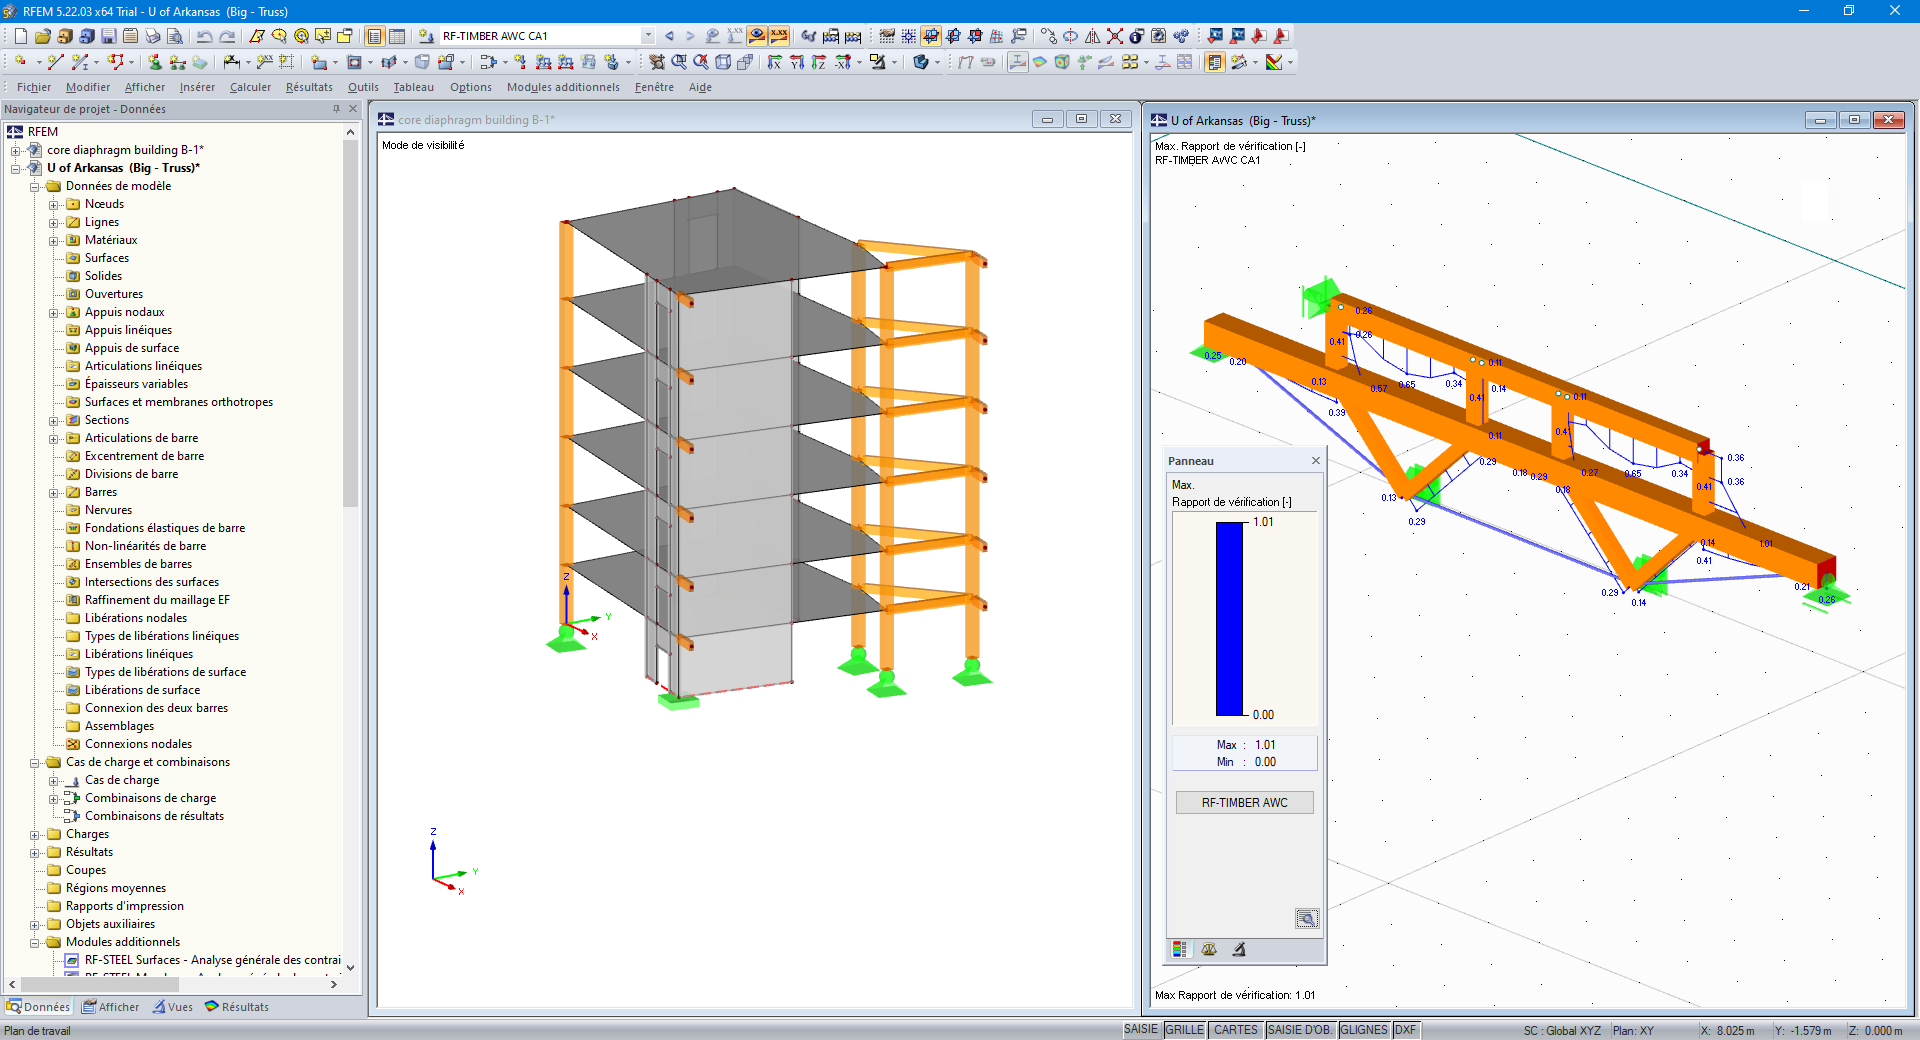Go to next result case arrow
The image size is (1920, 1040).
point(690,36)
